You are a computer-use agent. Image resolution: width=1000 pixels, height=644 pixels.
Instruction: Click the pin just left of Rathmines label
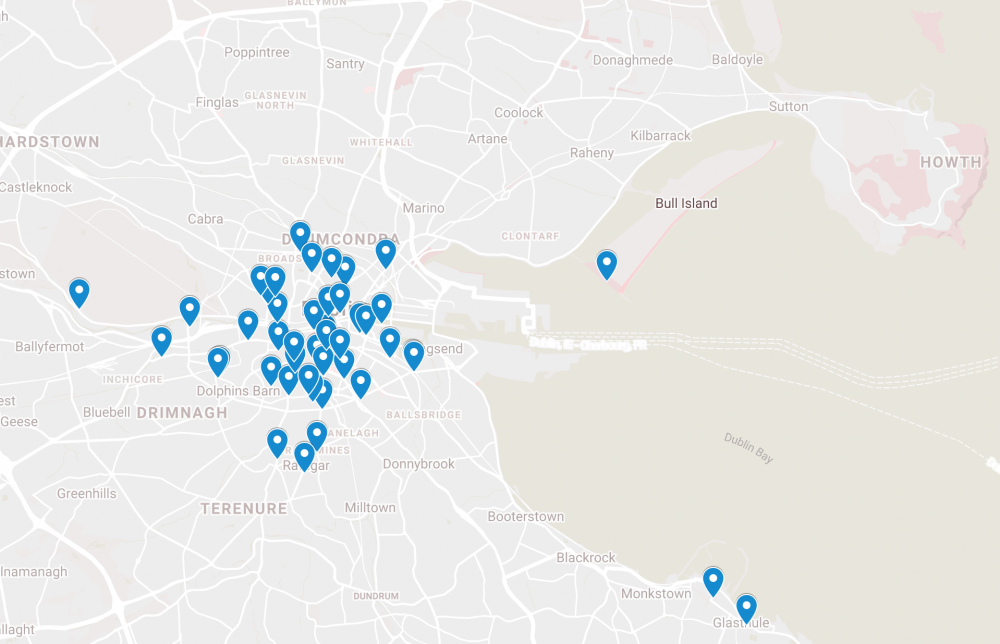point(277,443)
